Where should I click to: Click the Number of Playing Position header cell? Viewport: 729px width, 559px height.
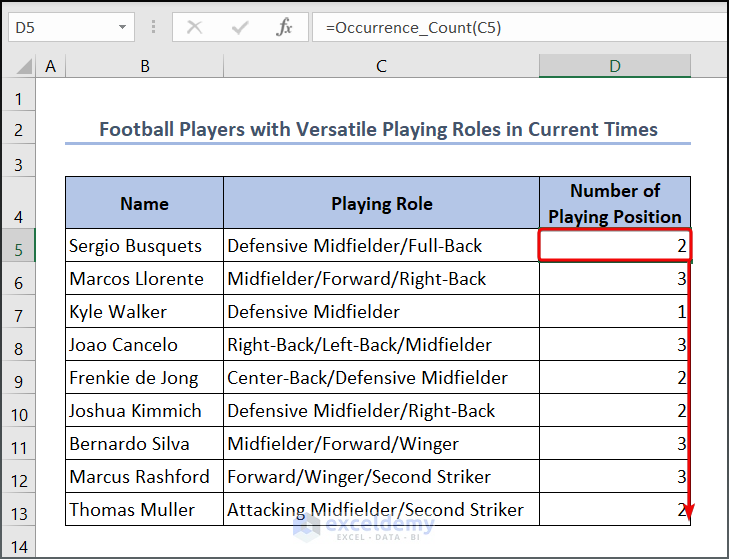(614, 204)
